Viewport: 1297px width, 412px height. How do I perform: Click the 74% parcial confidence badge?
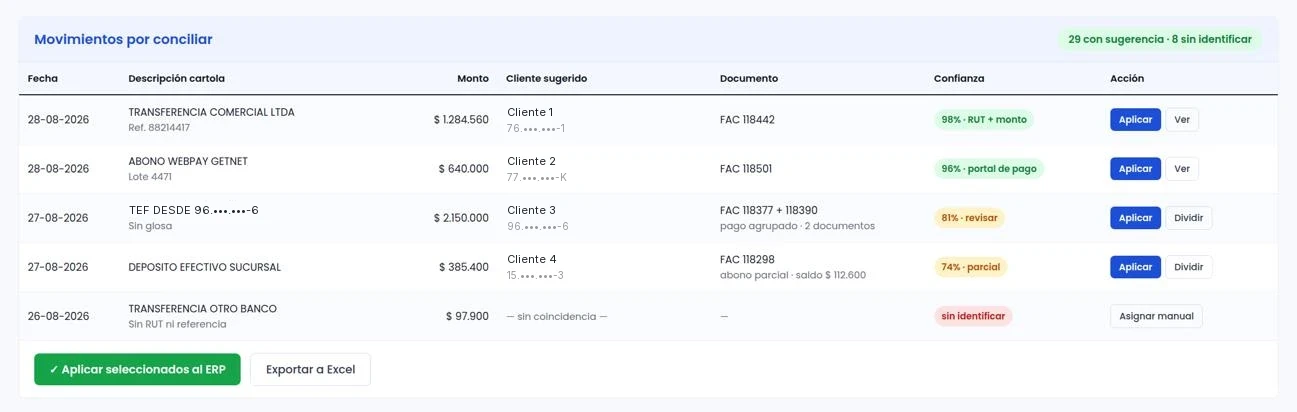970,267
